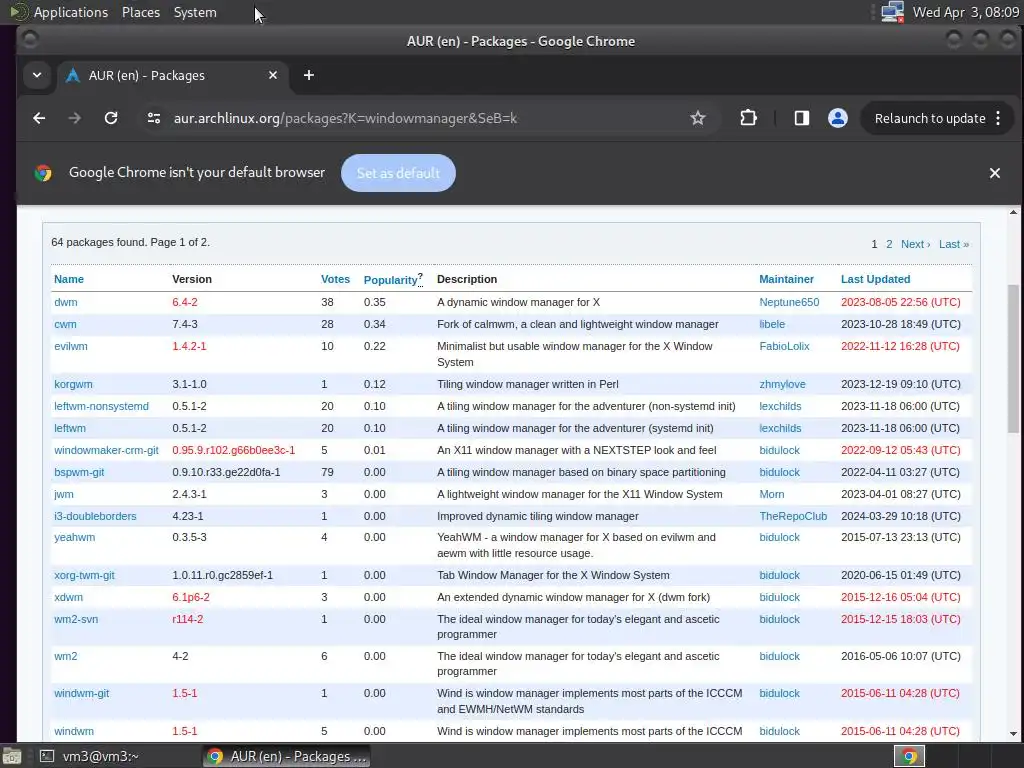Sort by Maintainer column header
1024x768 pixels.
786,279
